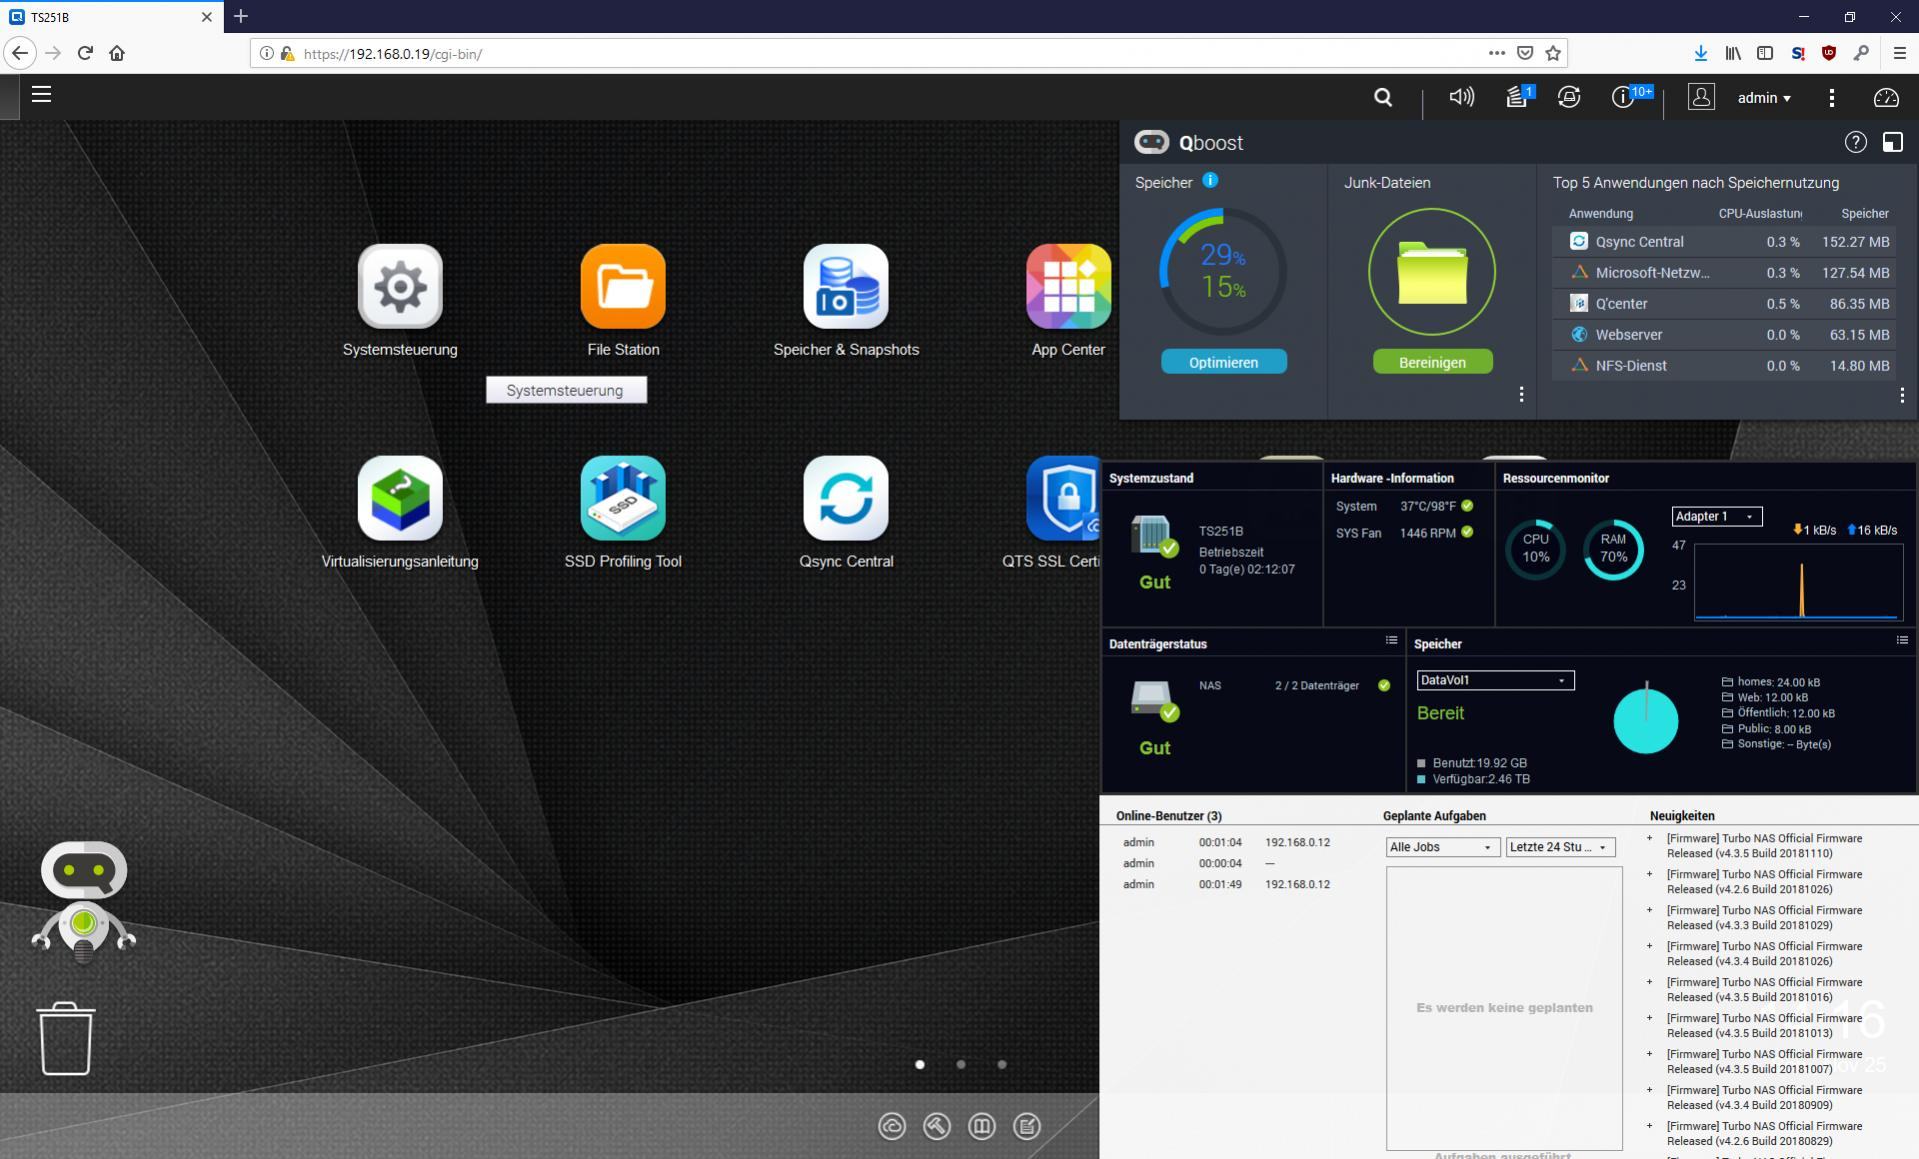Open background tasks icon with badge
Viewport: 1919px width, 1159px height.
[x=1518, y=96]
